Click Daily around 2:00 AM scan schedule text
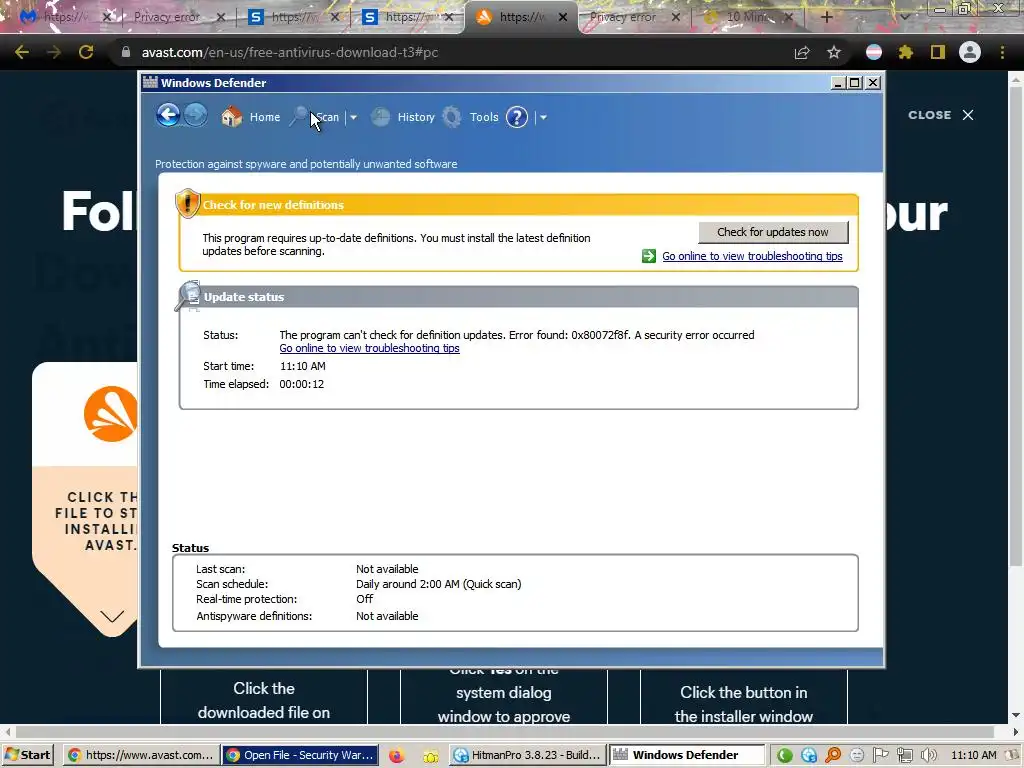The width and height of the screenshot is (1024, 768). coord(438,584)
